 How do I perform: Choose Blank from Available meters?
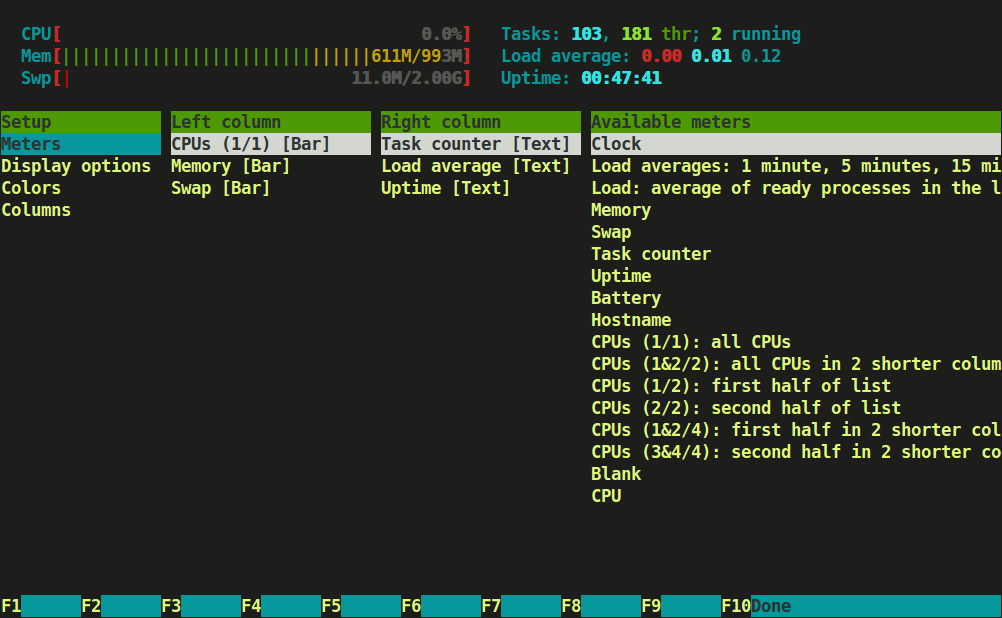616,474
